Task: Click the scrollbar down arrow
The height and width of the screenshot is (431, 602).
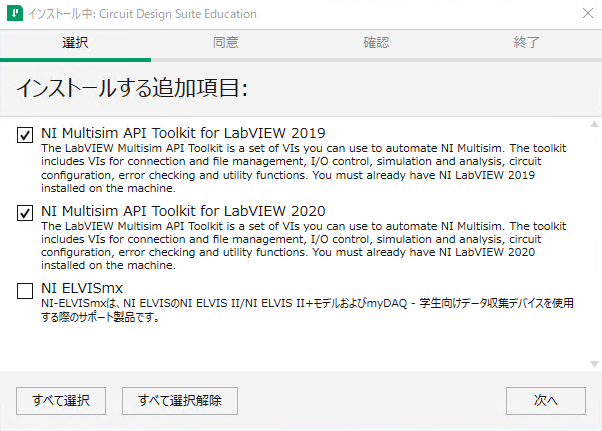Action: pyautogui.click(x=594, y=364)
